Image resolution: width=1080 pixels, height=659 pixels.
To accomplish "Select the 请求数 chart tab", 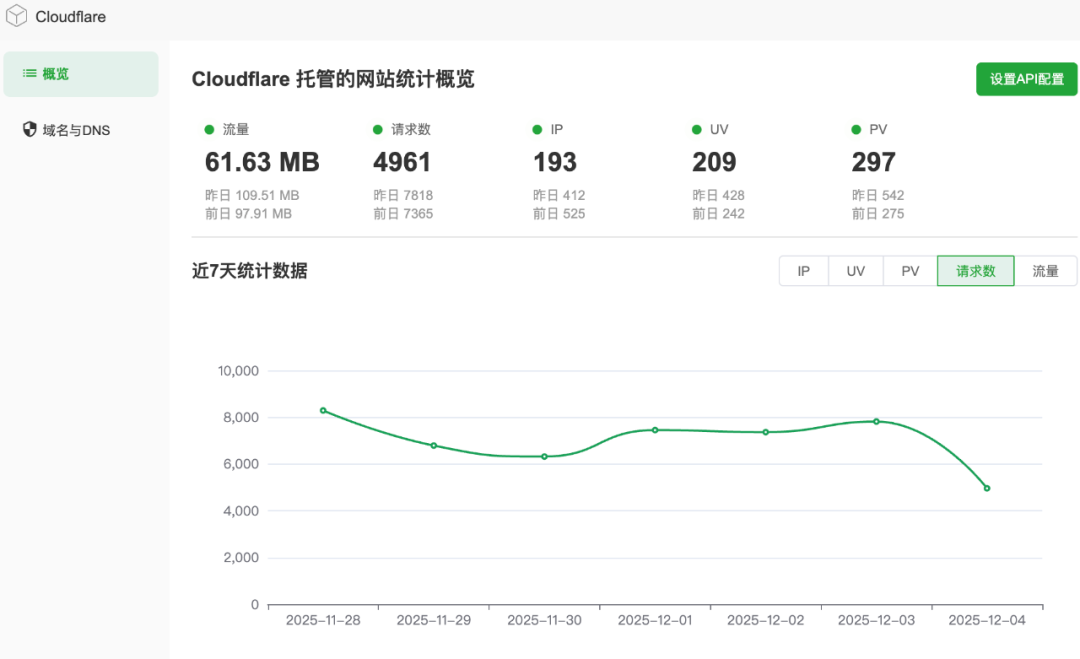I will 975,271.
